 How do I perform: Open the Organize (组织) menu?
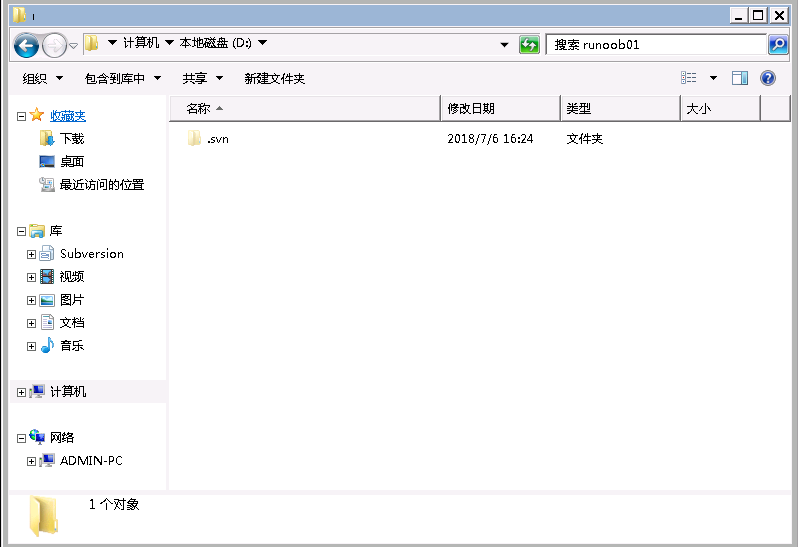(x=42, y=78)
